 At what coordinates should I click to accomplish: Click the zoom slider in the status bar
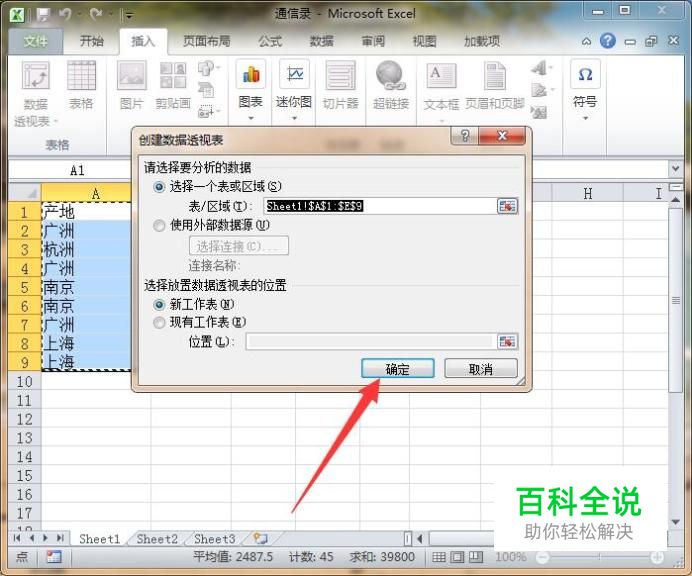click(x=600, y=557)
